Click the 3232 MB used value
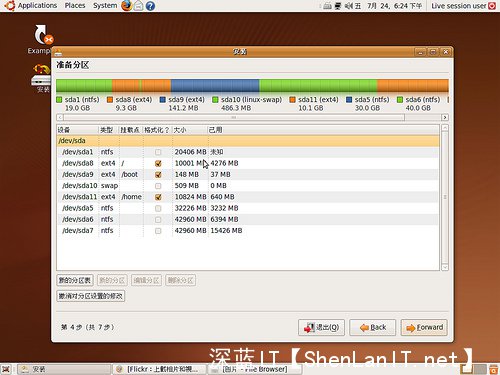The height and width of the screenshot is (375, 500). coord(224,208)
